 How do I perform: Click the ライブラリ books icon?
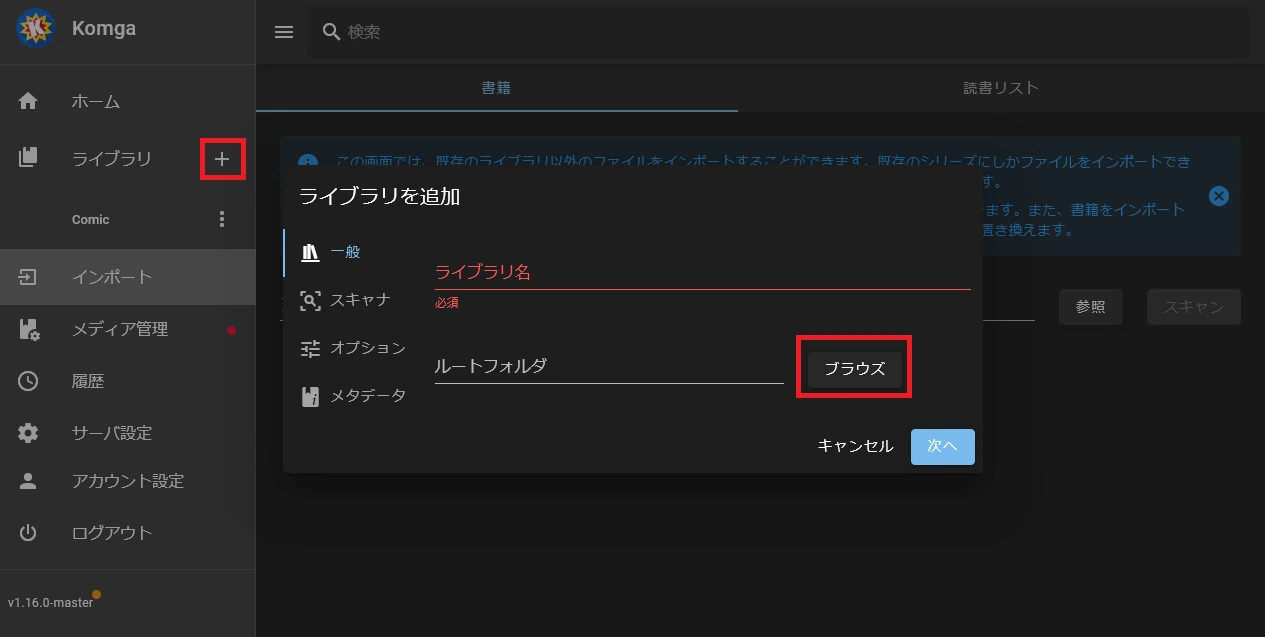[28, 157]
